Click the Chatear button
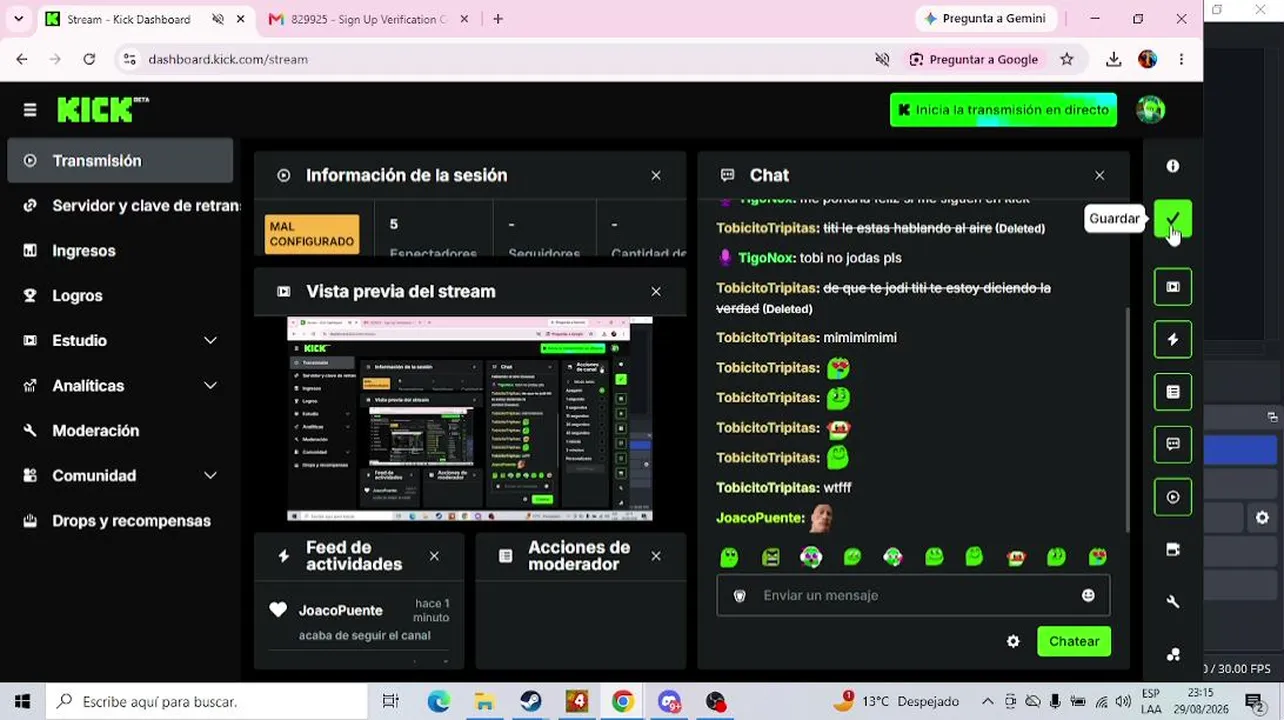The image size is (1284, 720). point(1074,641)
